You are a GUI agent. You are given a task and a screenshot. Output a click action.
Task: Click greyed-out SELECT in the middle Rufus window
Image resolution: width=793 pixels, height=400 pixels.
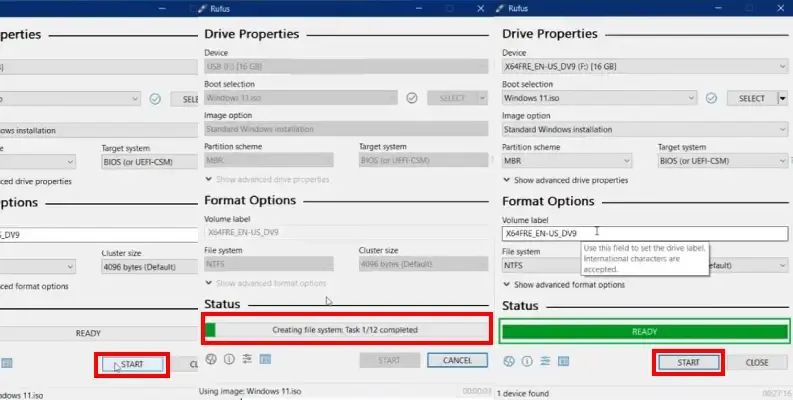(x=452, y=98)
